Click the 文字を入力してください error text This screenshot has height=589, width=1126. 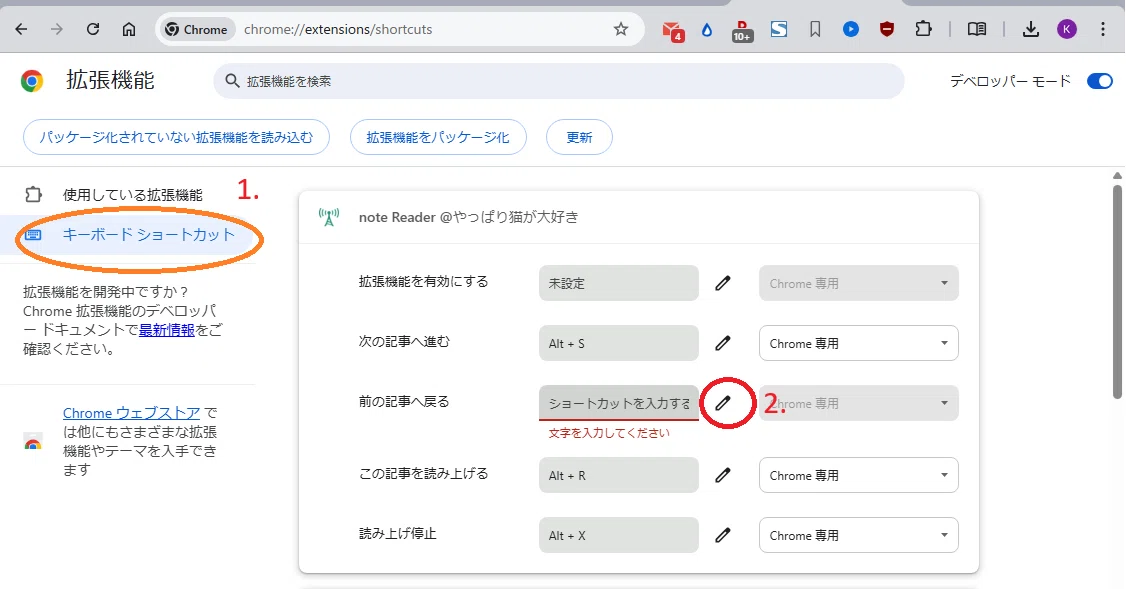pyautogui.click(x=609, y=433)
